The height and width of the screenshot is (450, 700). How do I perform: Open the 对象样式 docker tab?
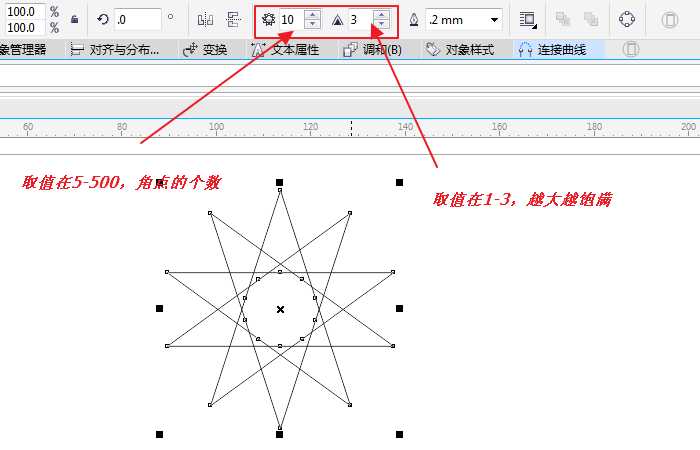460,50
